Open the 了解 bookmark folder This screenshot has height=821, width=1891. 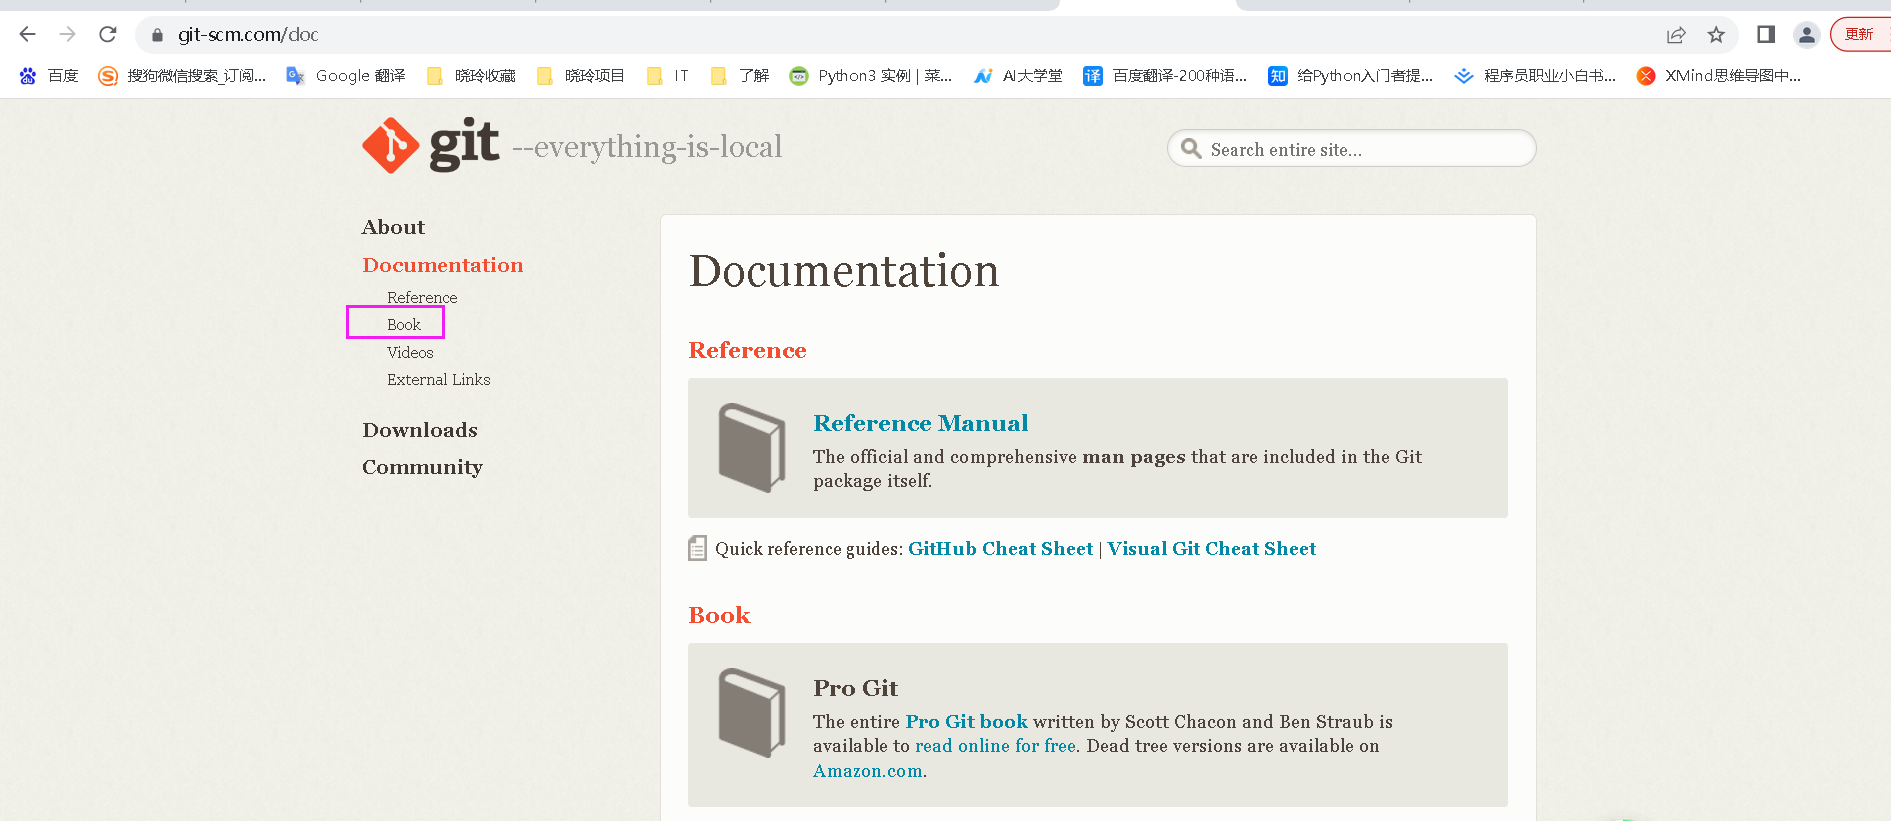(740, 76)
